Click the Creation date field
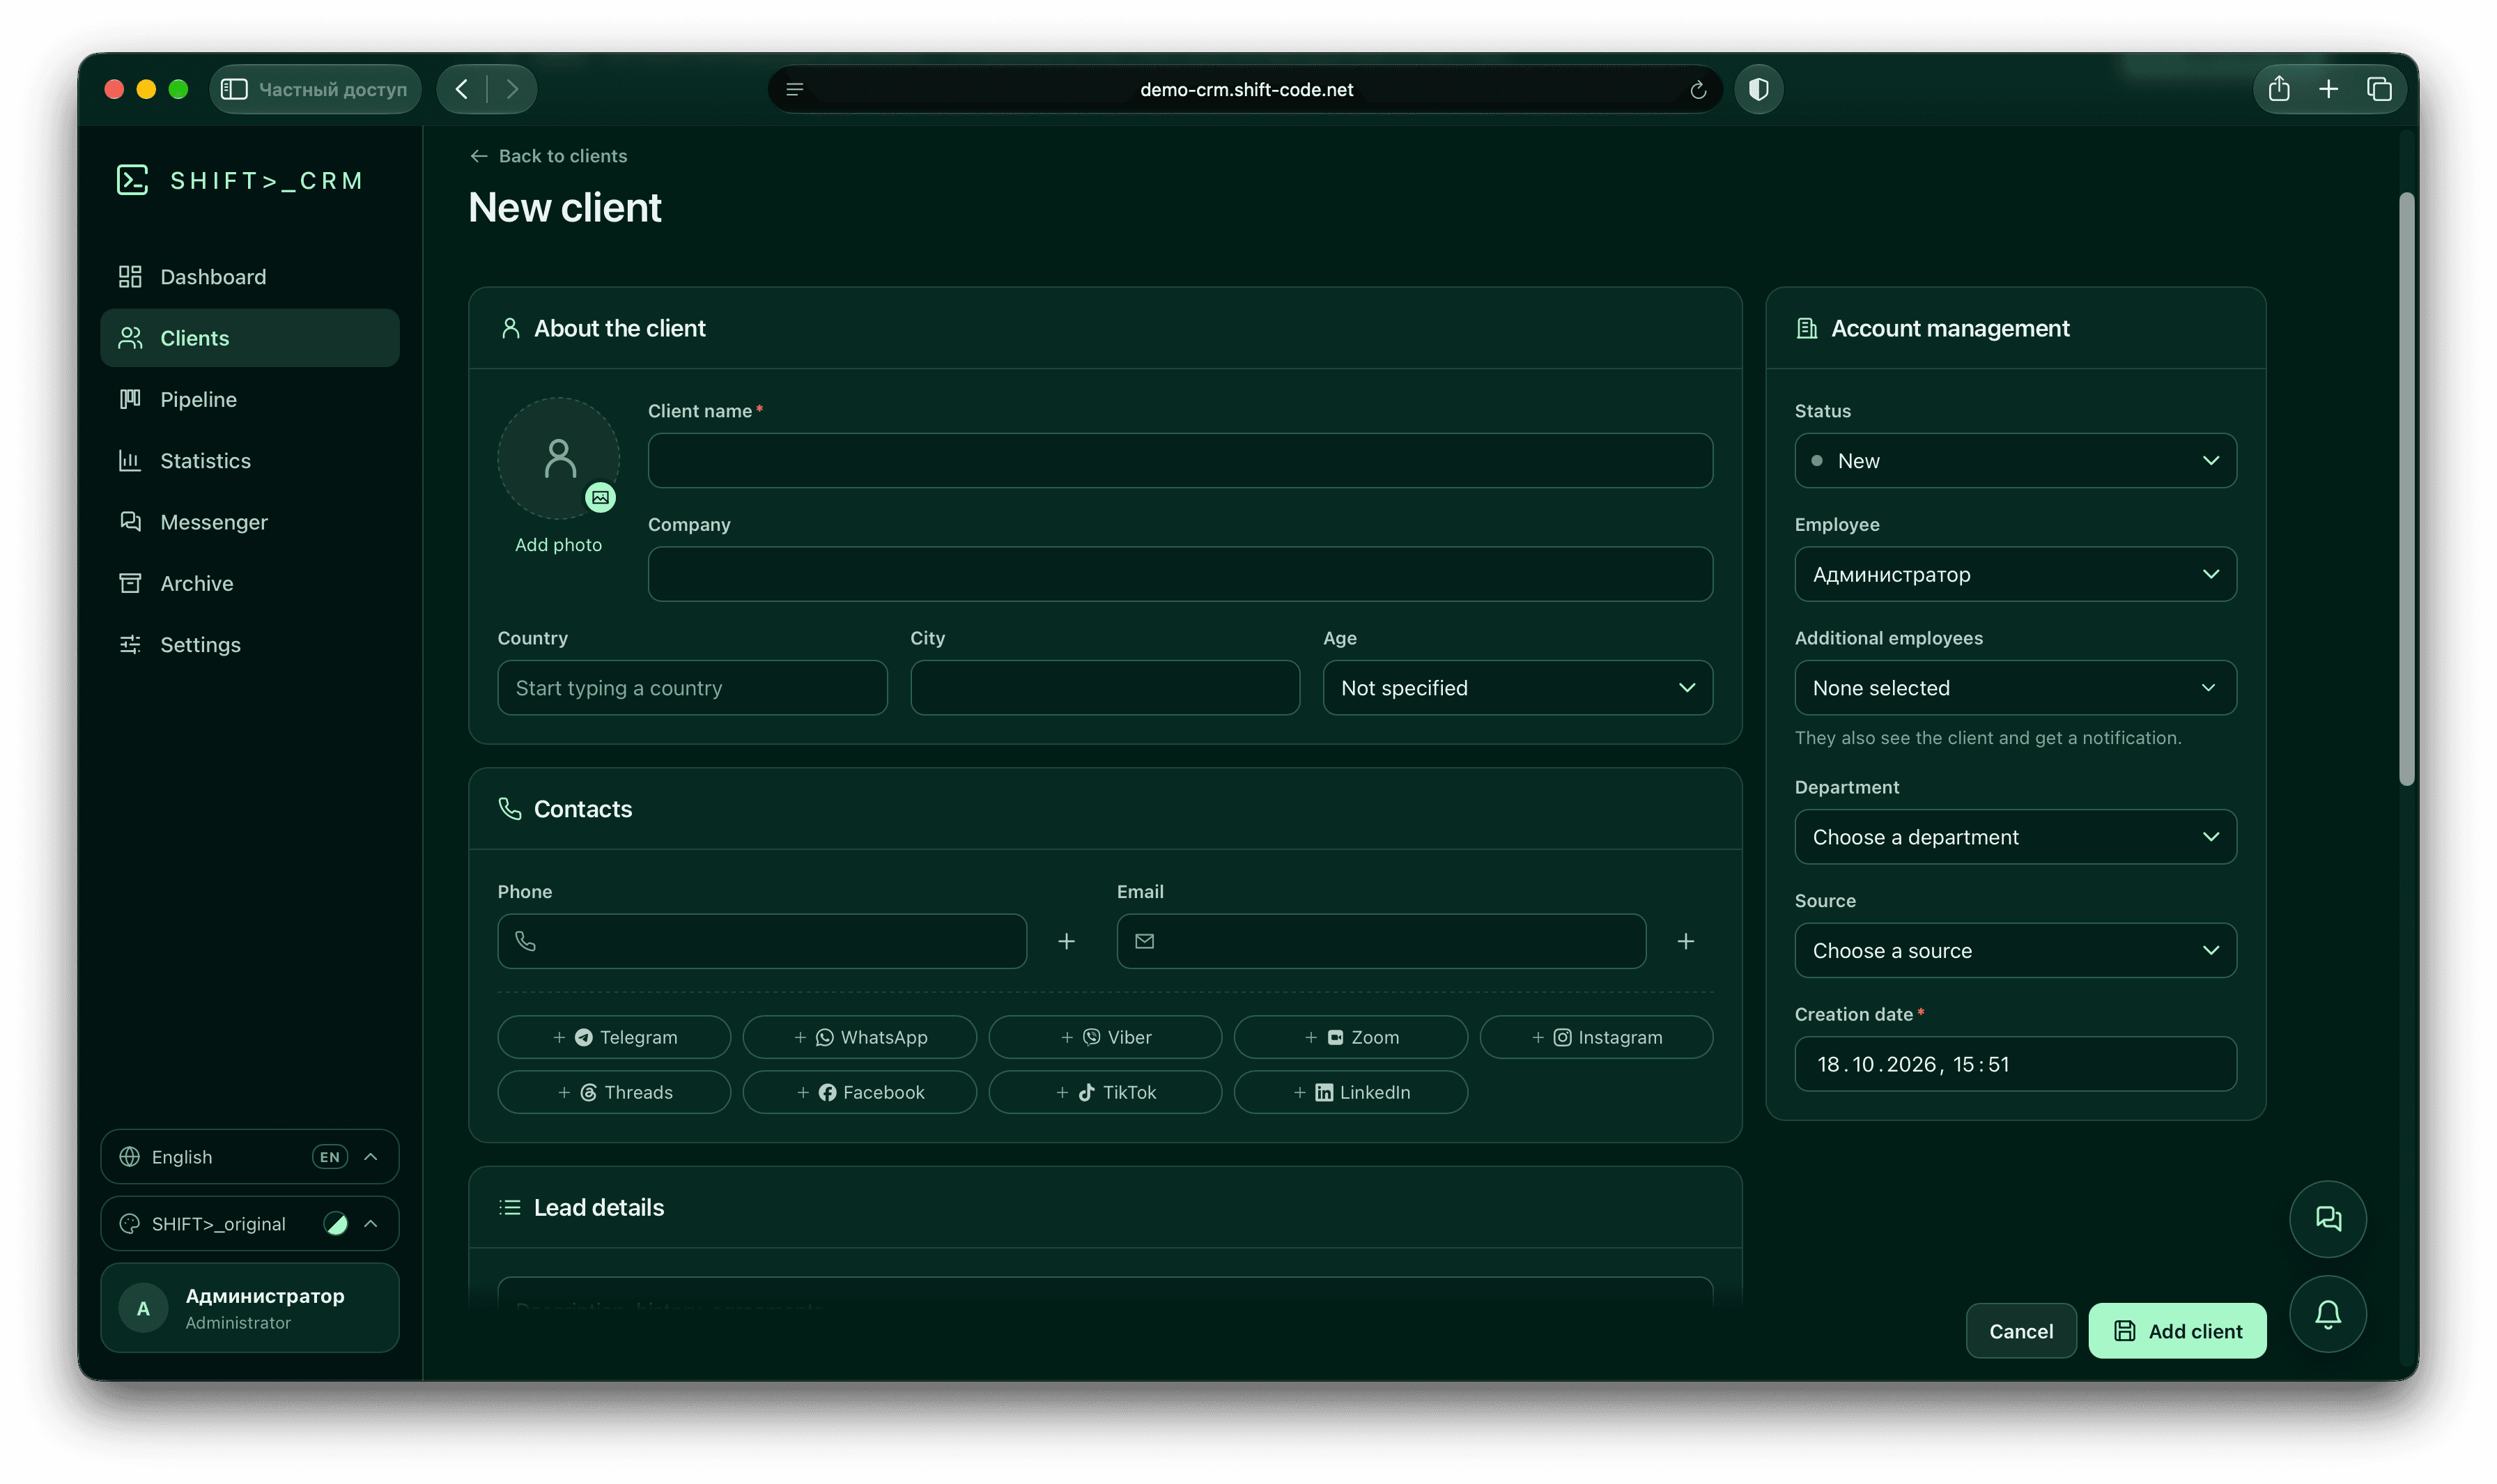 coord(2015,1063)
